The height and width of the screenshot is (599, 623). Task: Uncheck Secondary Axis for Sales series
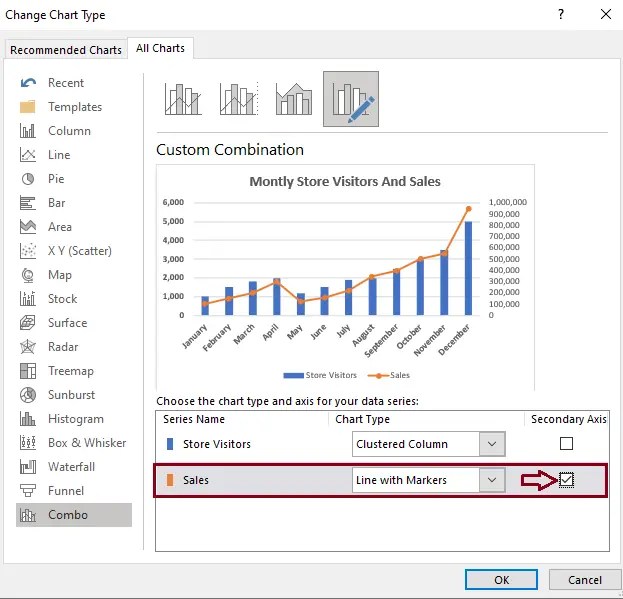click(566, 480)
